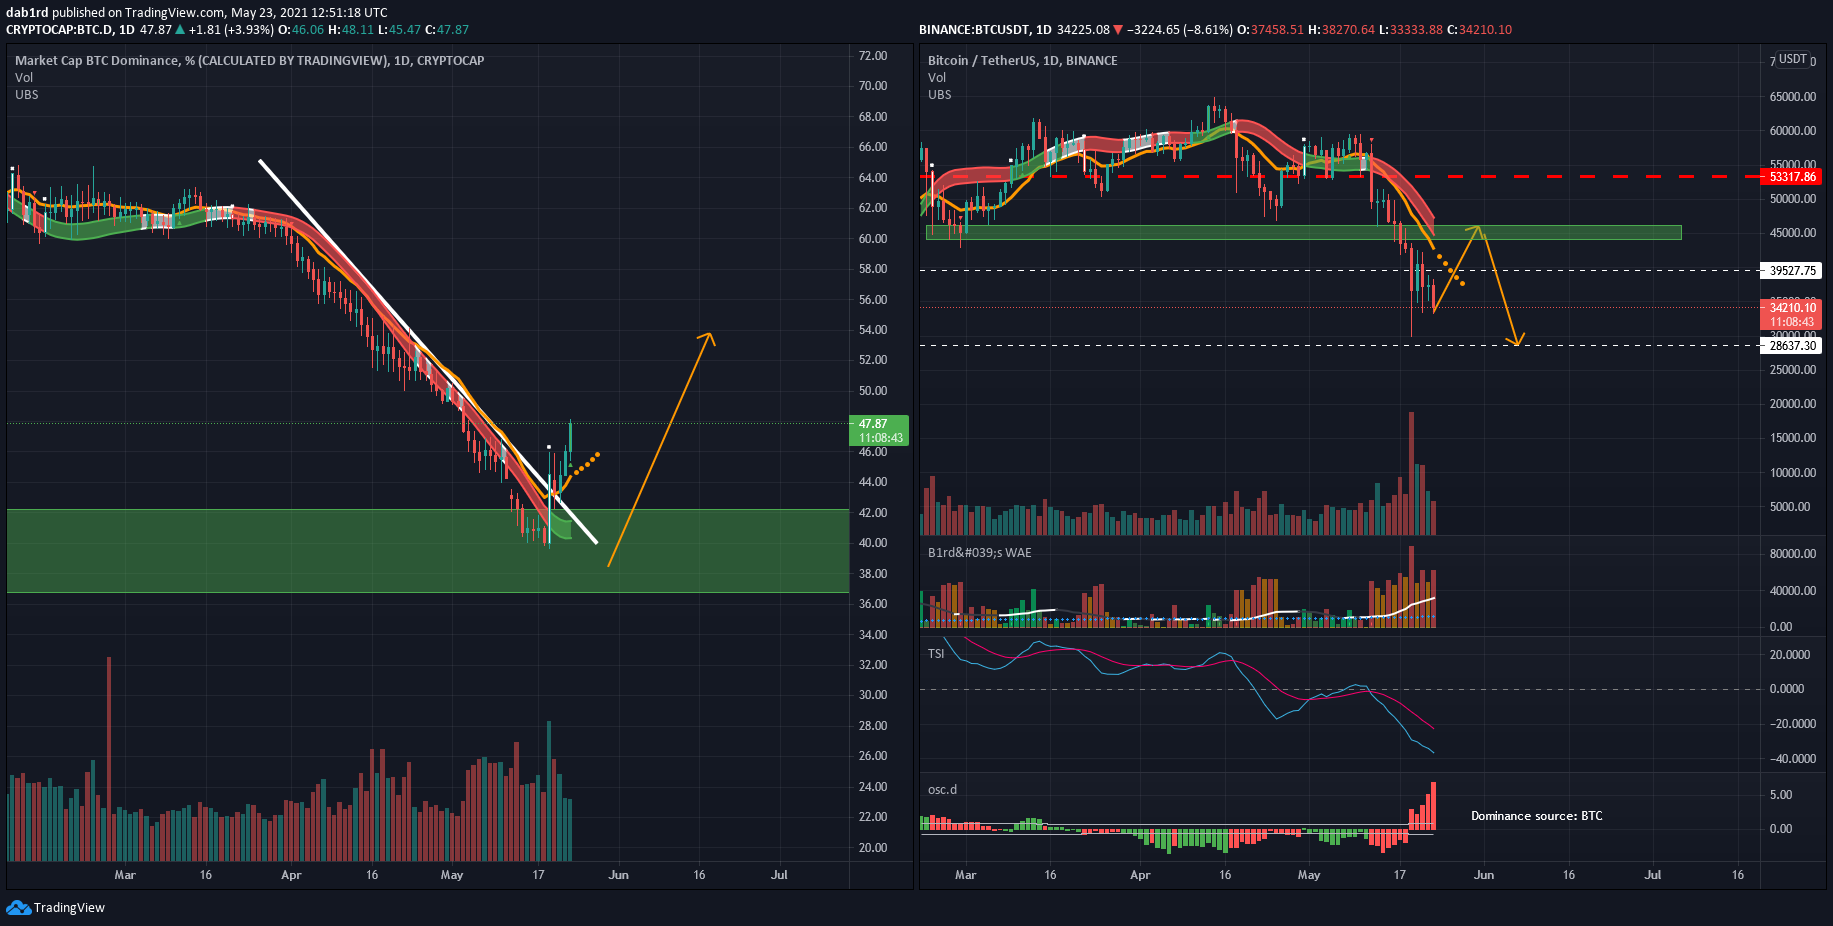Click the Dominance source: BTC text
Image resolution: width=1833 pixels, height=926 pixels.
pos(1536,816)
